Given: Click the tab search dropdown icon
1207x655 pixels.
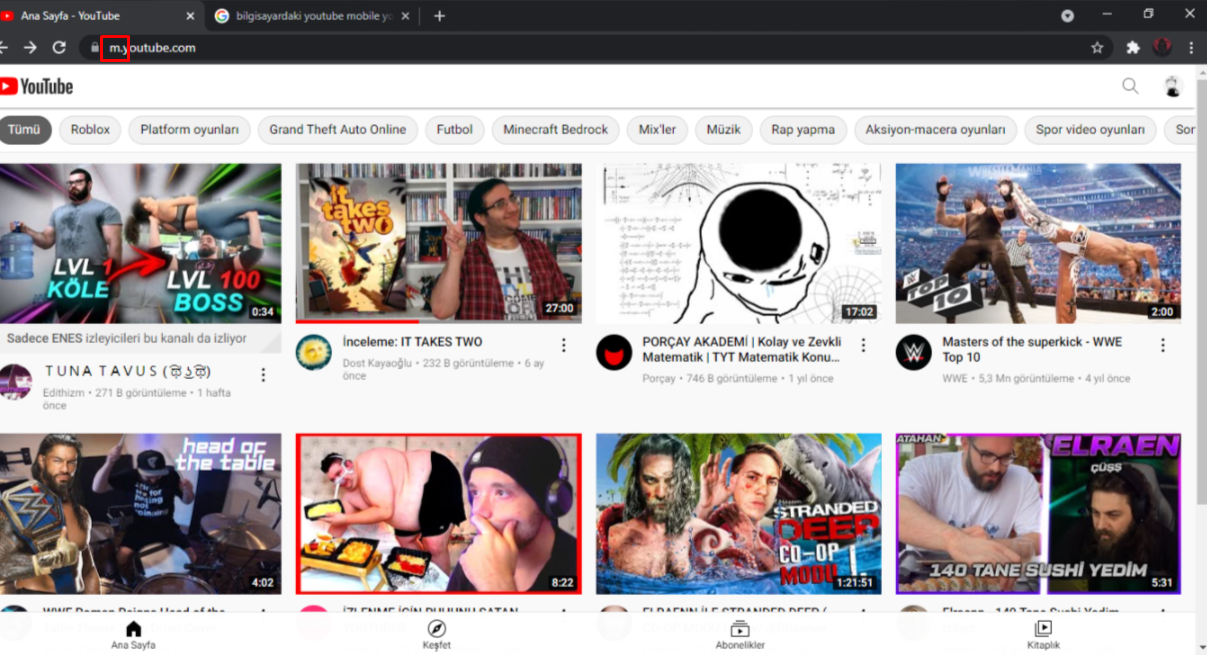Looking at the screenshot, I should (1067, 16).
